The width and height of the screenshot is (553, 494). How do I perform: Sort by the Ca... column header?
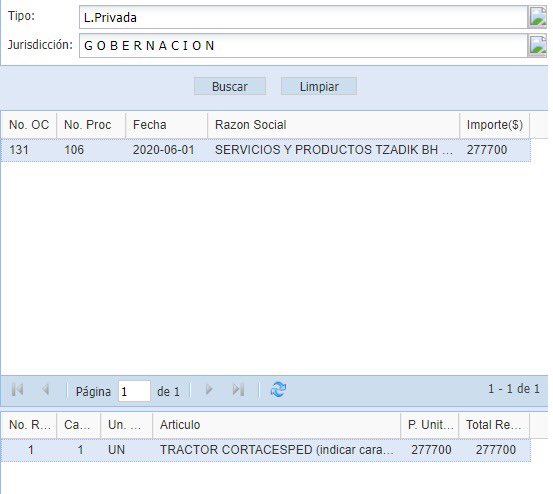(79, 425)
